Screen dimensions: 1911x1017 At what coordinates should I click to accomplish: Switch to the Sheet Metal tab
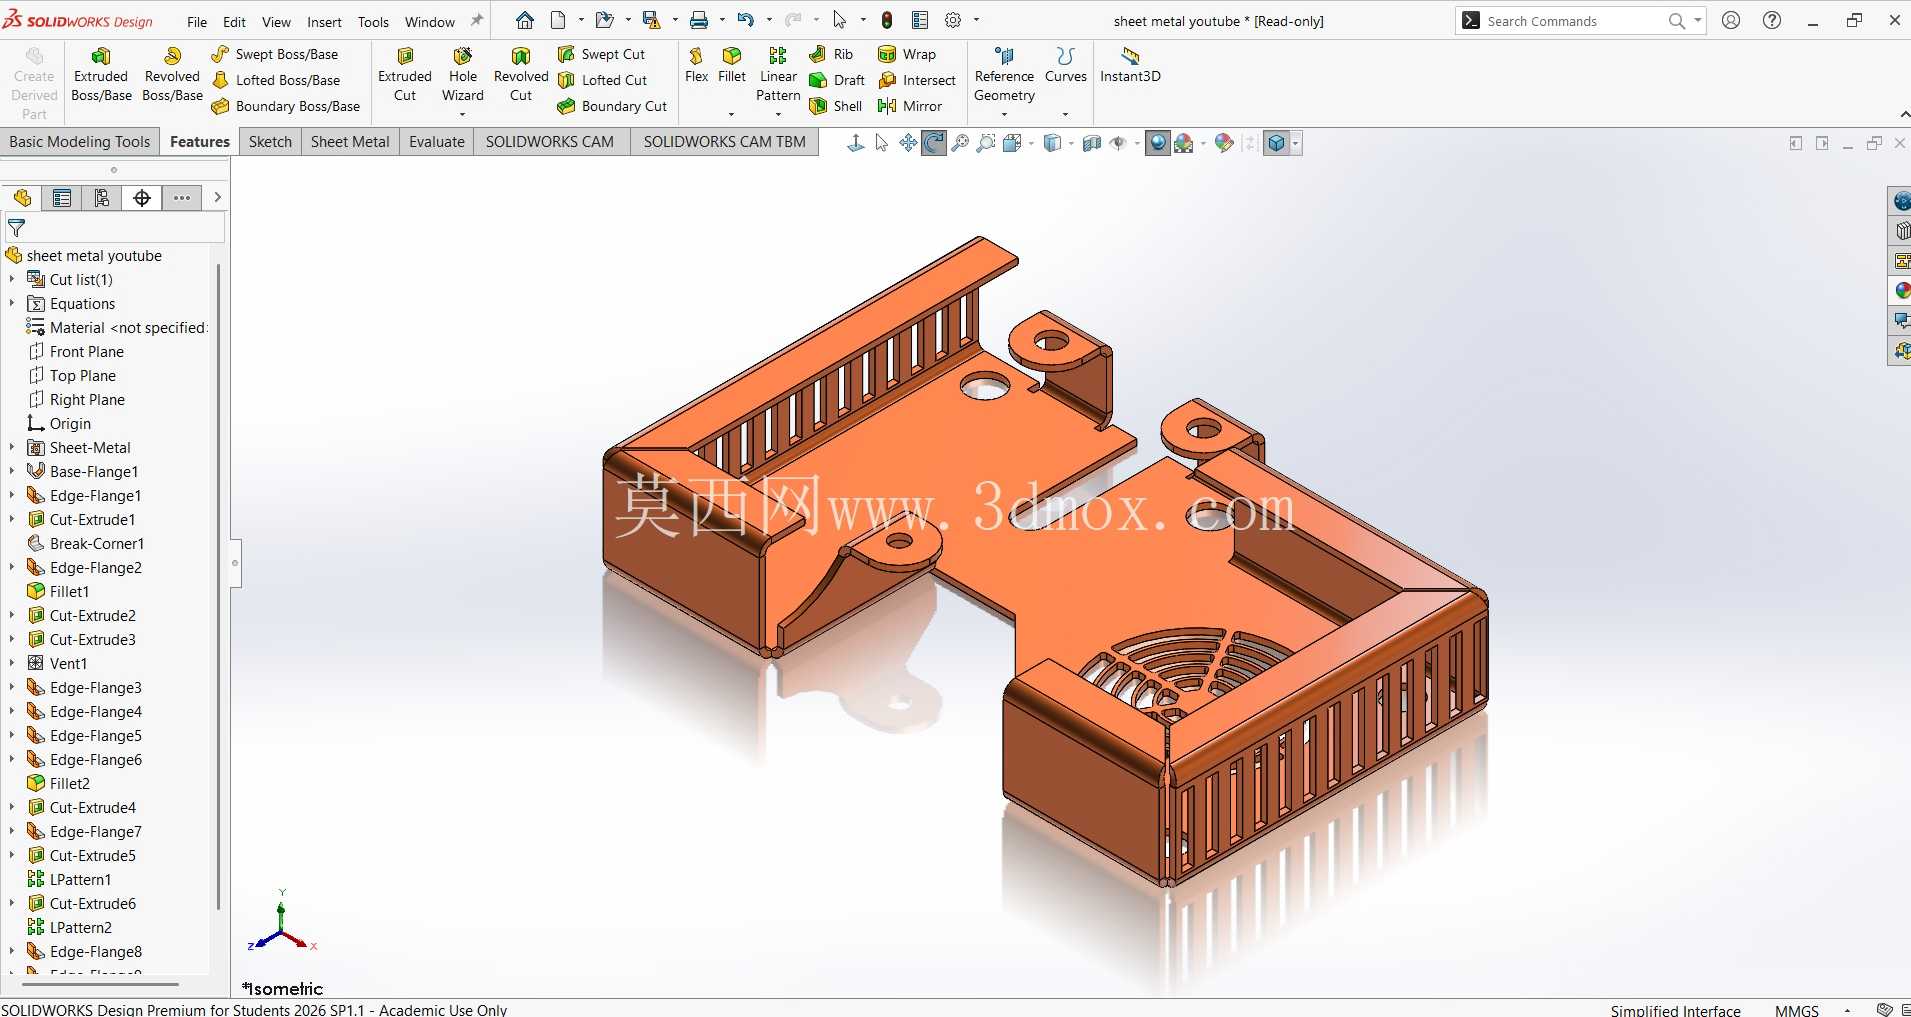pyautogui.click(x=350, y=142)
